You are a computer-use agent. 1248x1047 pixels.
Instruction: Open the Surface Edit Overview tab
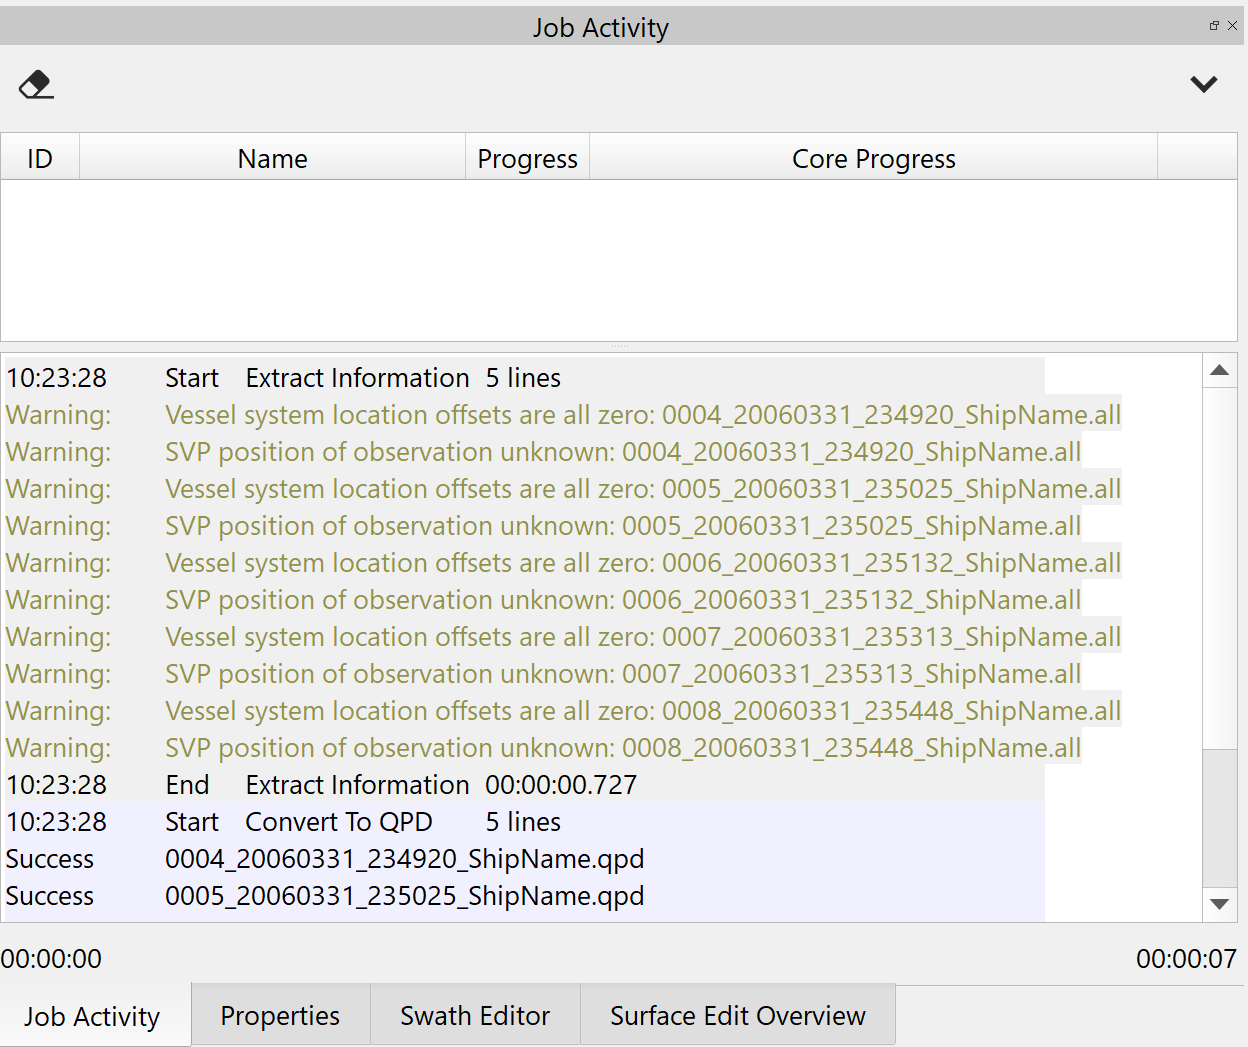point(737,1016)
